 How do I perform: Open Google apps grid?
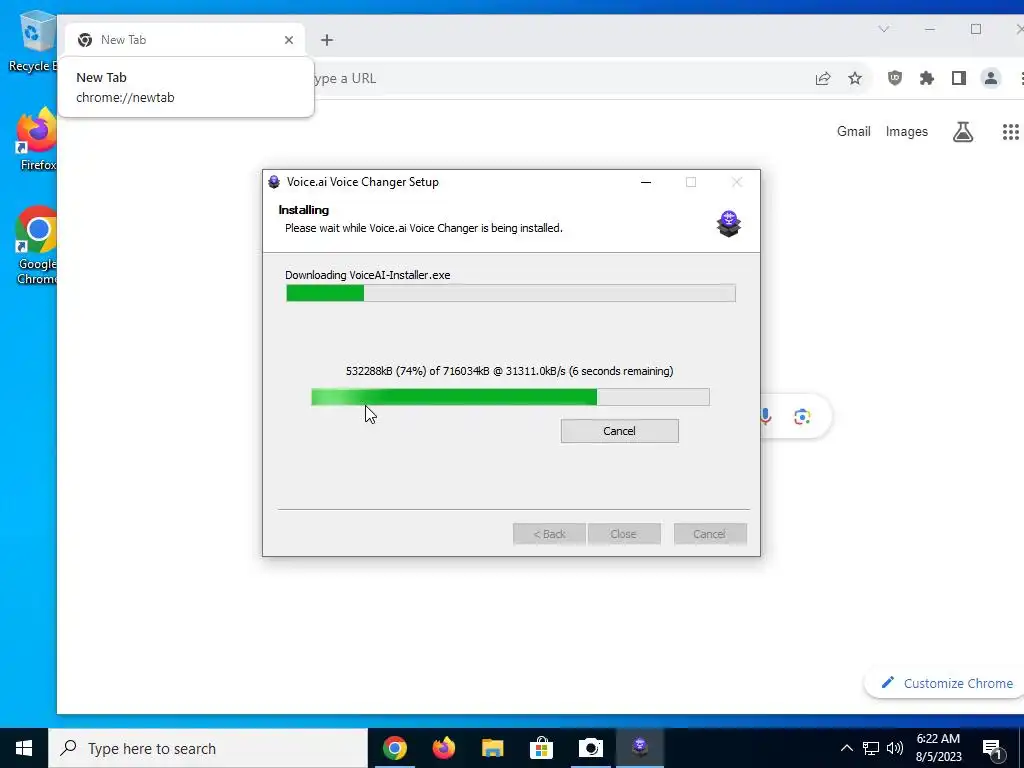(x=1010, y=132)
